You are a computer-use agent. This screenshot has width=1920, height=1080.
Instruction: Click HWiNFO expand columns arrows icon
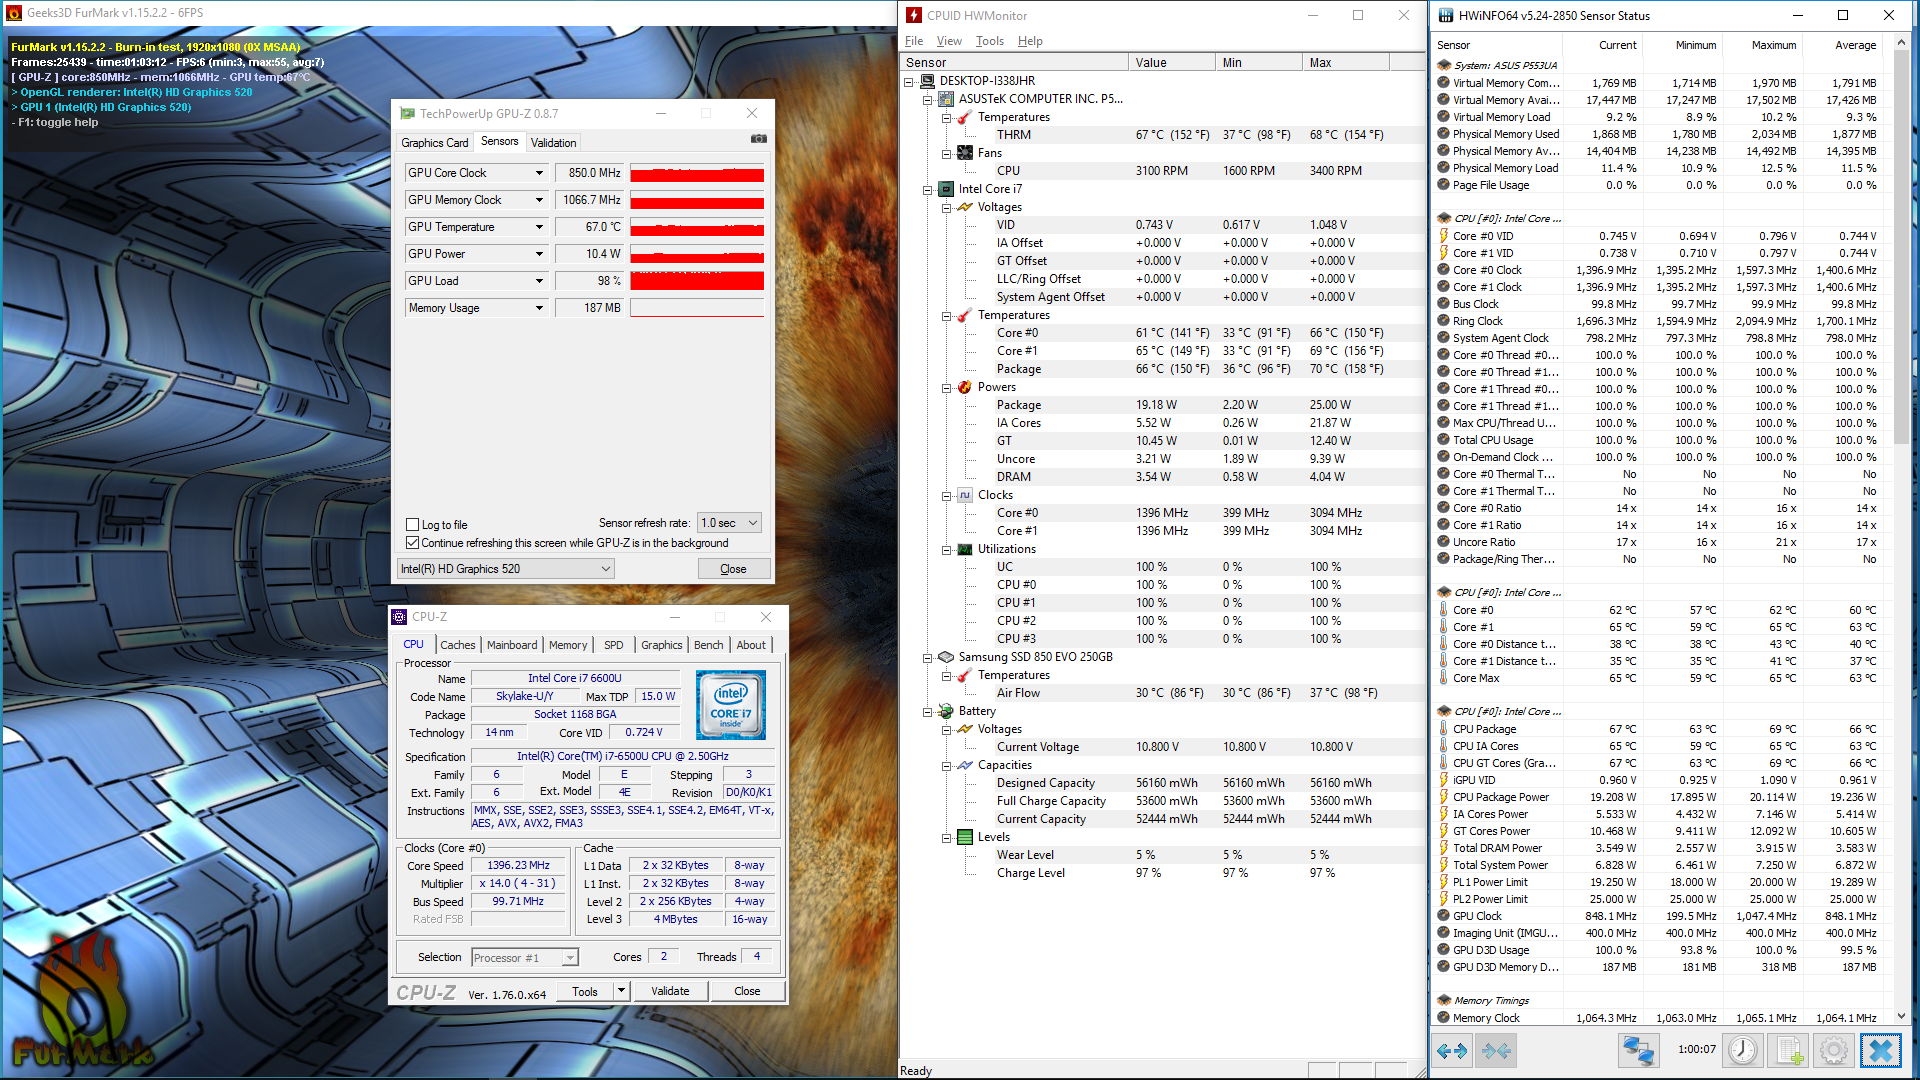pos(1451,1051)
